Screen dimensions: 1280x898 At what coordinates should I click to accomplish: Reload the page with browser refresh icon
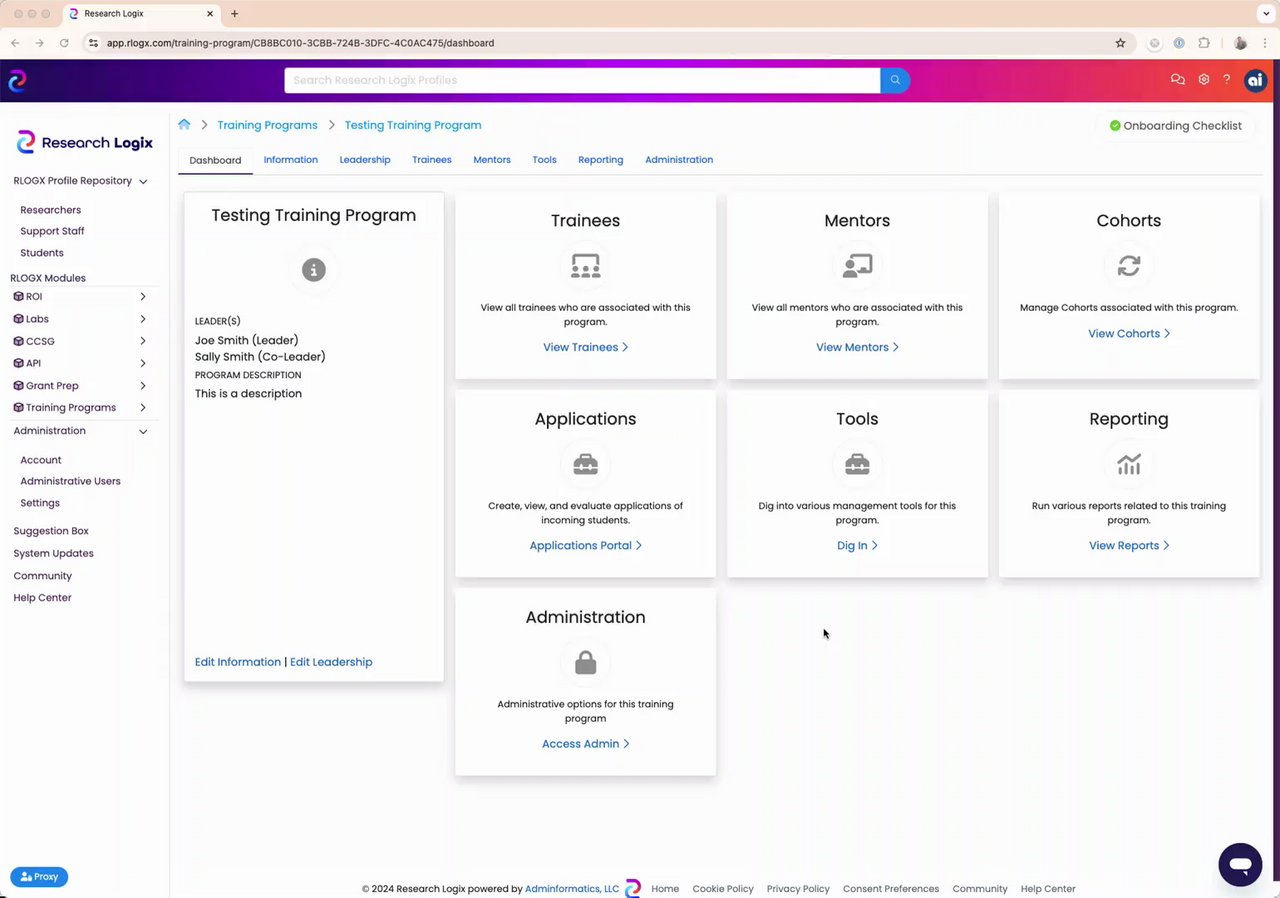coord(64,43)
